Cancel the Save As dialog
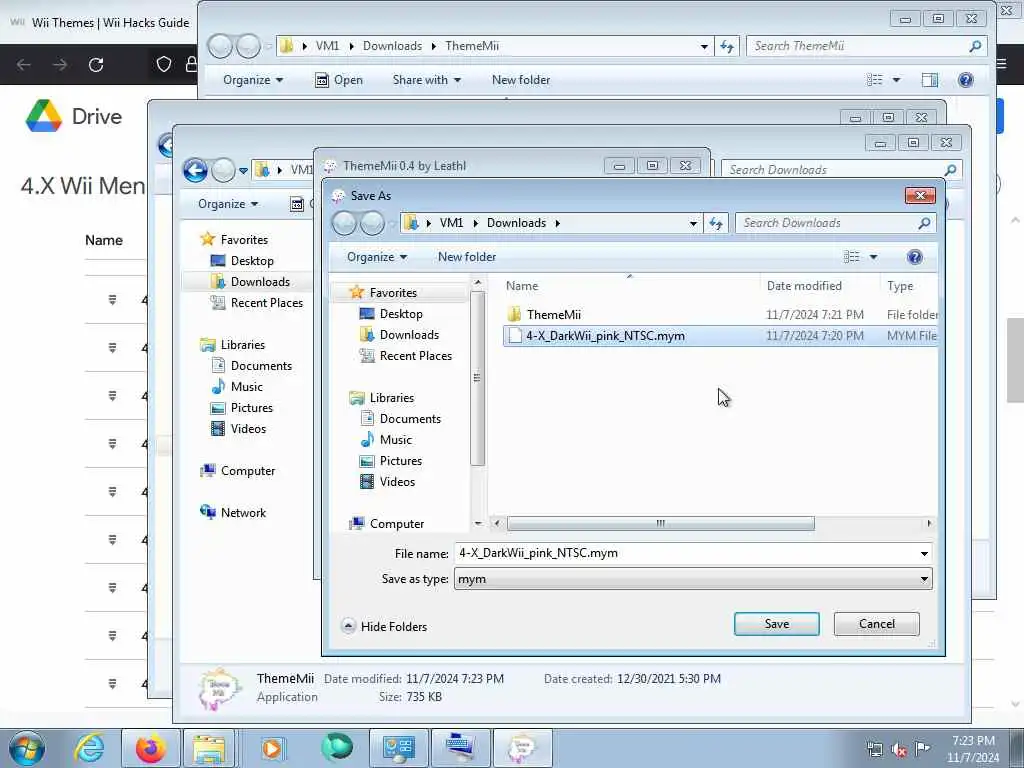This screenshot has width=1024, height=768. point(876,624)
